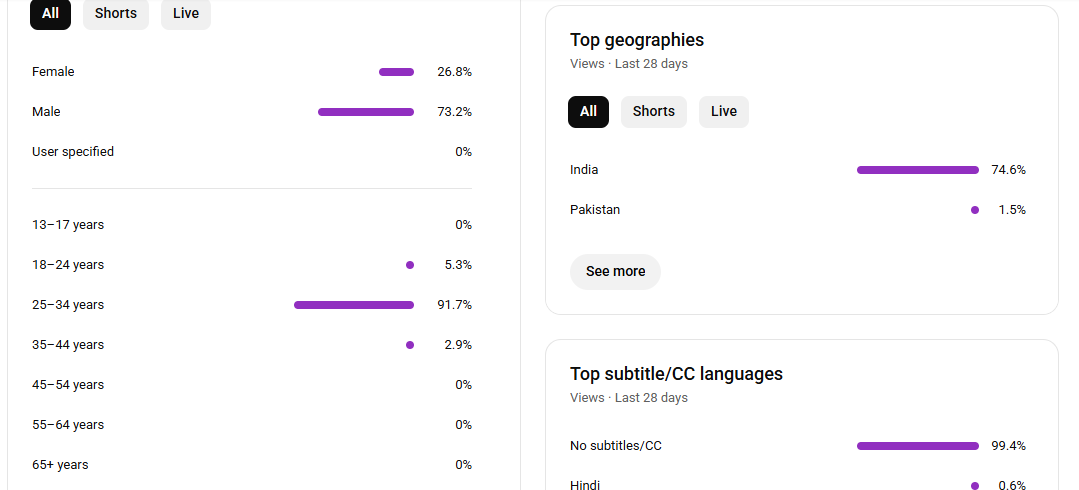
Task: Click the Female percentage bar
Action: pyautogui.click(x=396, y=72)
